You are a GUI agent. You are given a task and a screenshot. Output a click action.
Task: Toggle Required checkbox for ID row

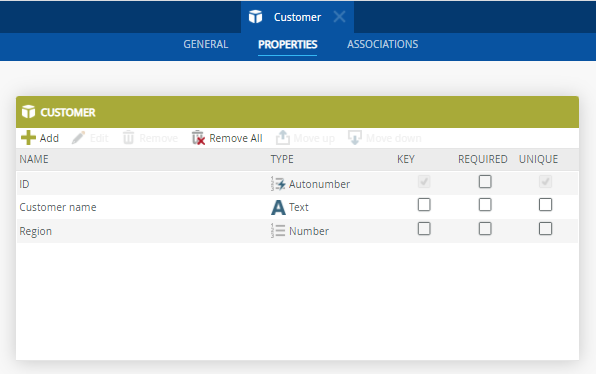tap(485, 182)
